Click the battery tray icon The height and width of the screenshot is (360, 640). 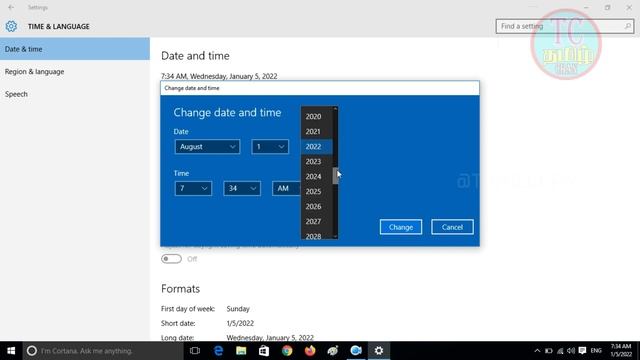point(549,351)
